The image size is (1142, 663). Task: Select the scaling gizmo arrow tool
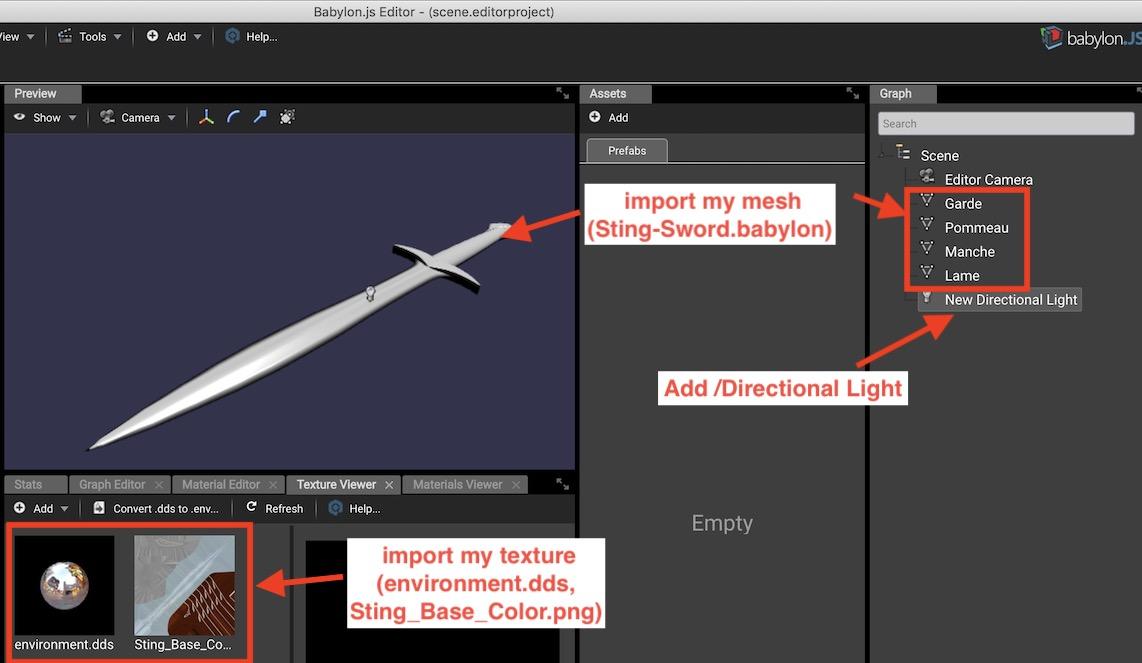[260, 117]
